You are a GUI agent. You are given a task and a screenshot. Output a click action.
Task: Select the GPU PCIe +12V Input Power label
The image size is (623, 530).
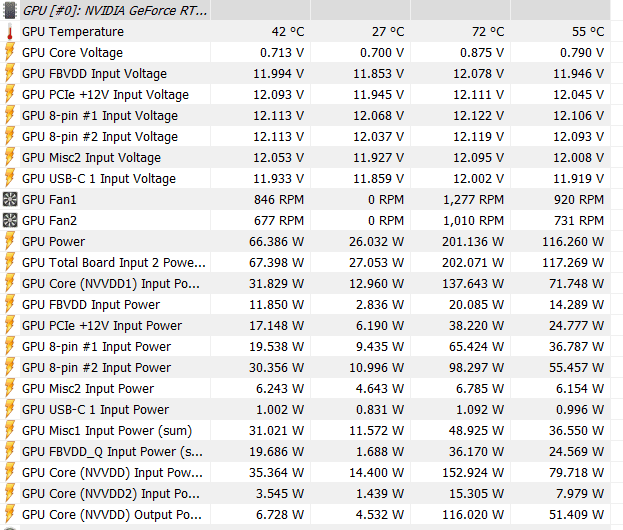pyautogui.click(x=102, y=326)
